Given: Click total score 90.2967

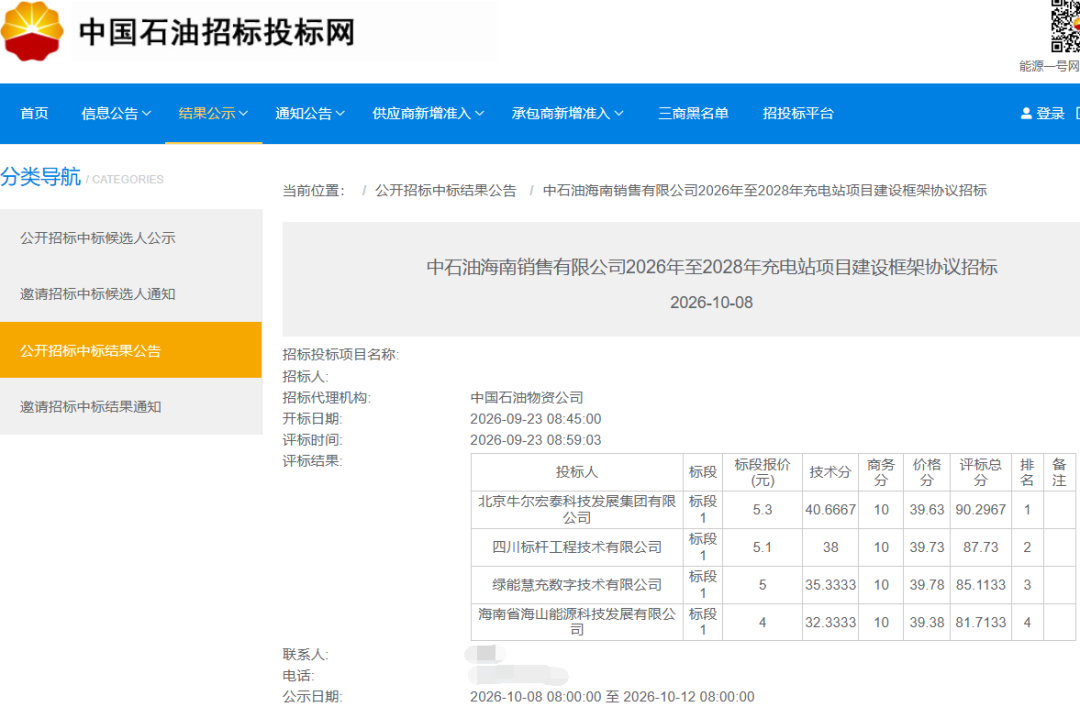Looking at the screenshot, I should click(x=981, y=510).
